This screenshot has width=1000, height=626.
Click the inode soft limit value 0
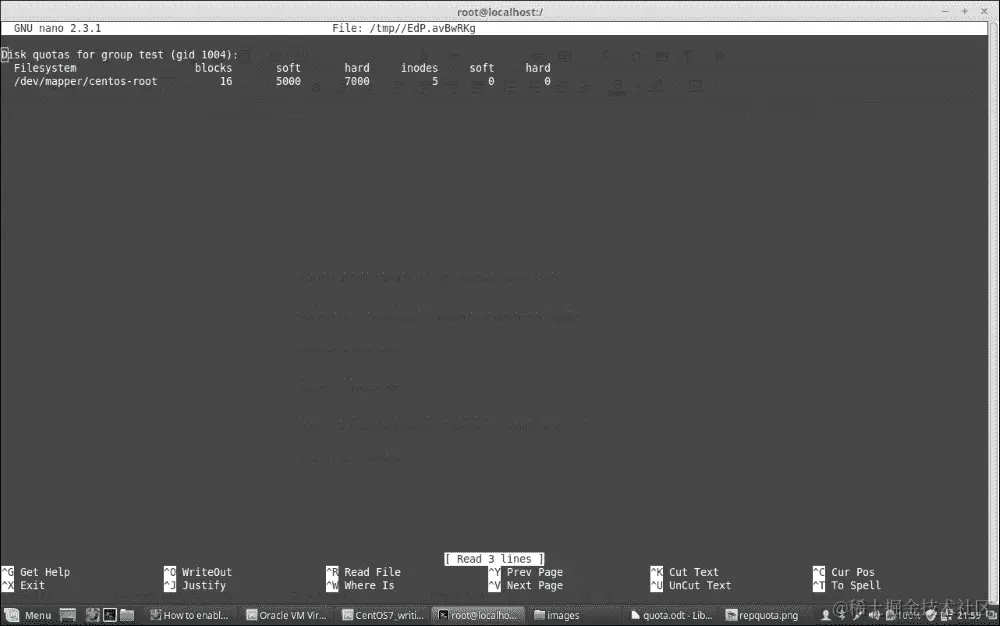[x=491, y=82]
